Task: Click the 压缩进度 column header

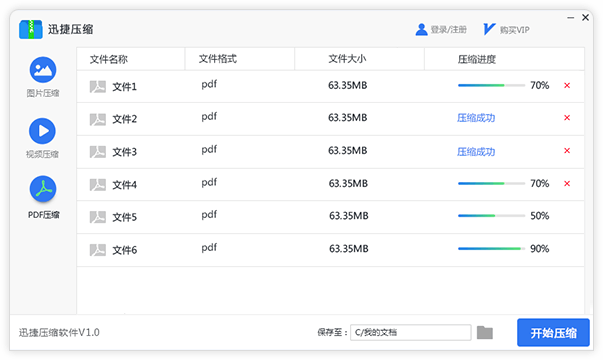Action: pos(476,59)
